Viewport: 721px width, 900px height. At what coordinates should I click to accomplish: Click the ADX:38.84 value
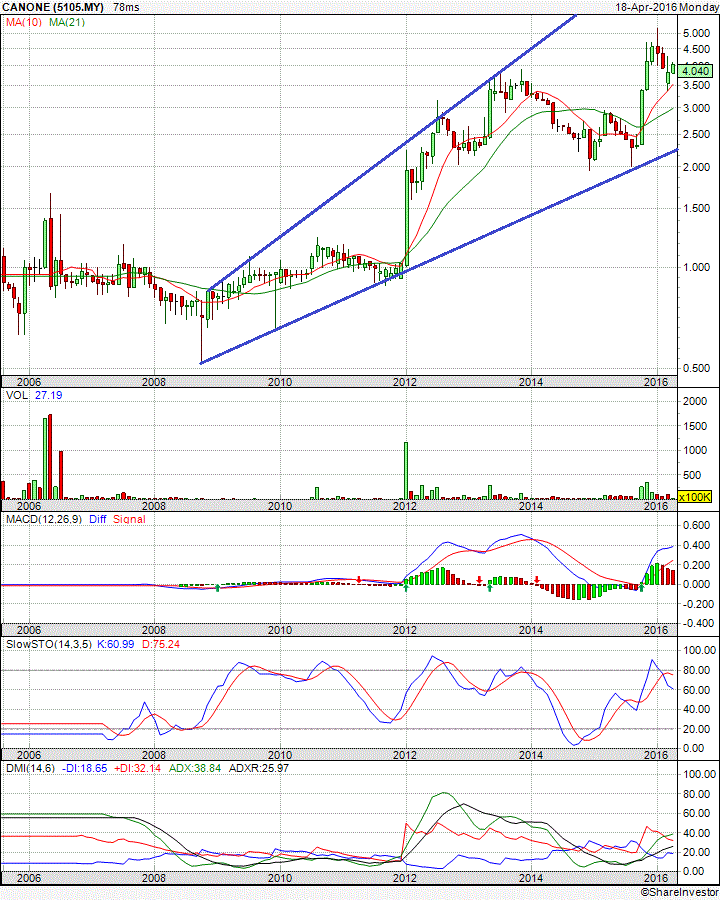coord(195,768)
